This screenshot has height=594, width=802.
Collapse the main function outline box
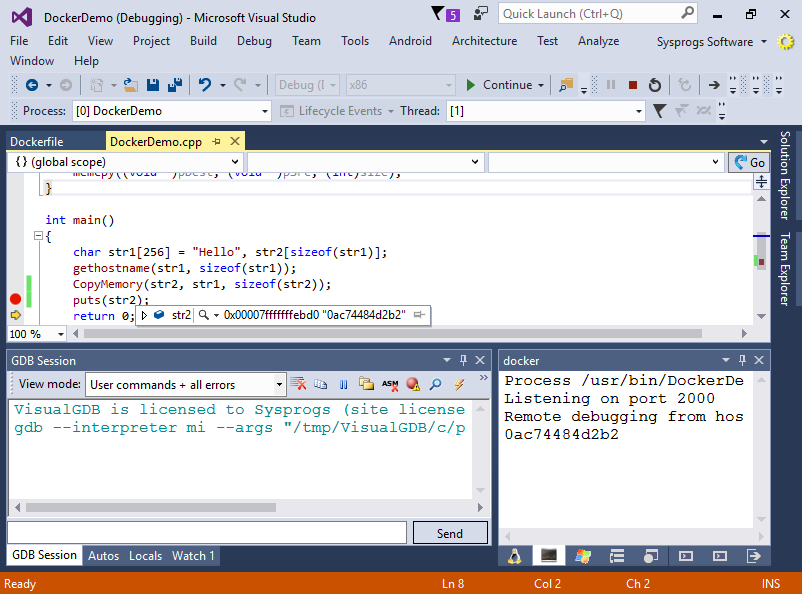(x=38, y=236)
